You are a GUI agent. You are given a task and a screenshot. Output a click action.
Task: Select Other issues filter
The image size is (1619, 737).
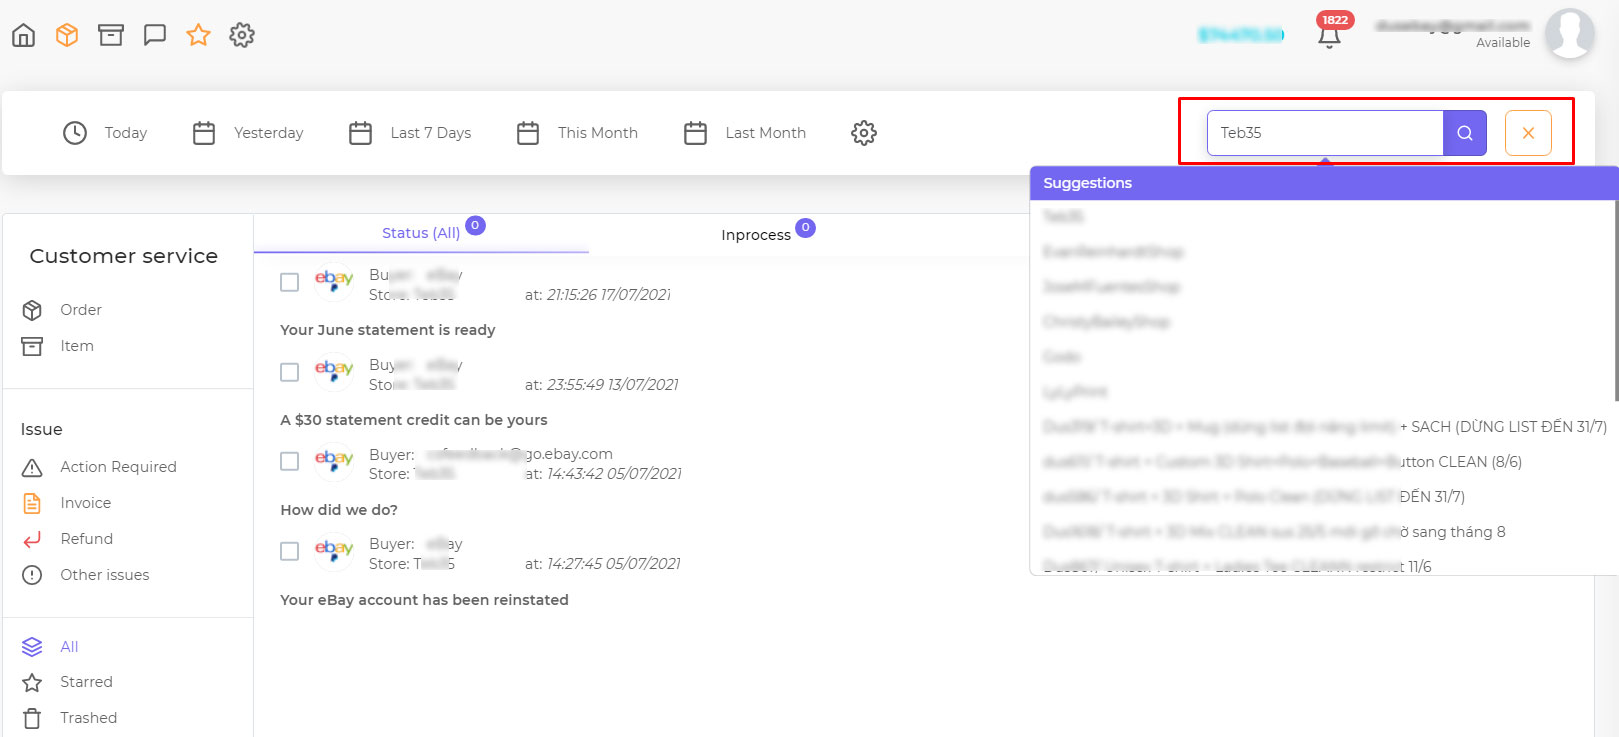[x=104, y=575]
